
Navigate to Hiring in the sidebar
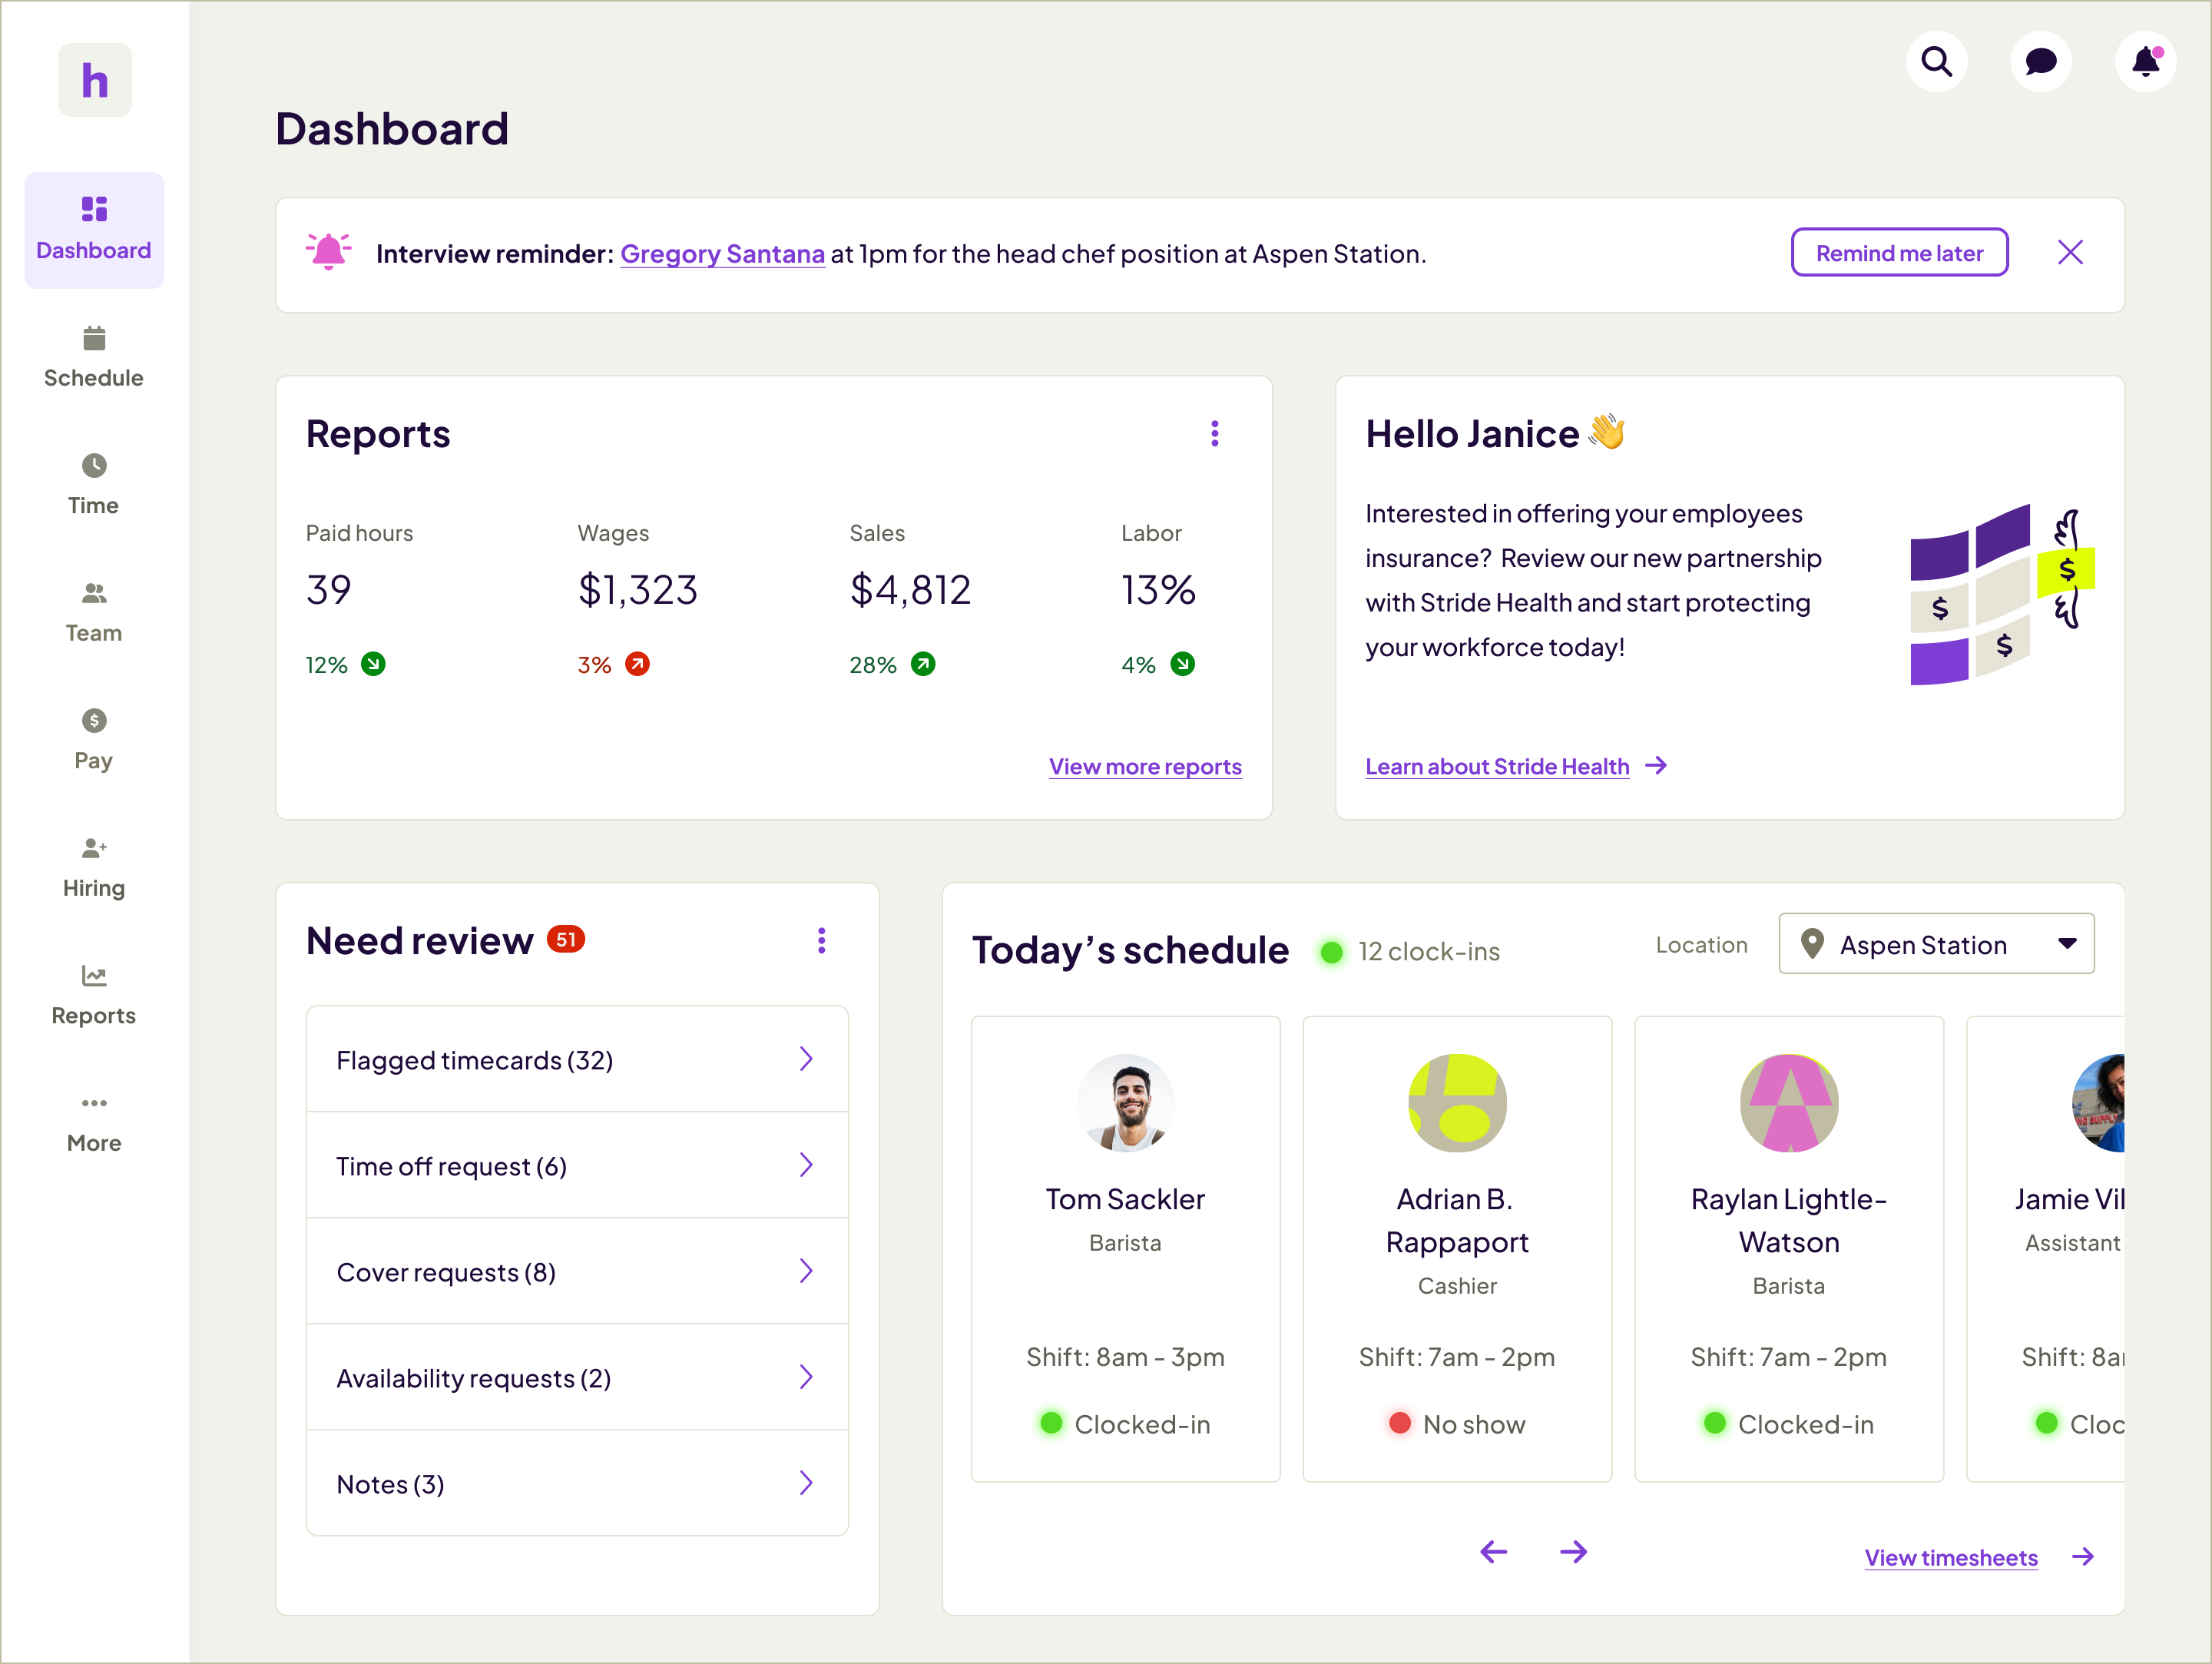[94, 867]
